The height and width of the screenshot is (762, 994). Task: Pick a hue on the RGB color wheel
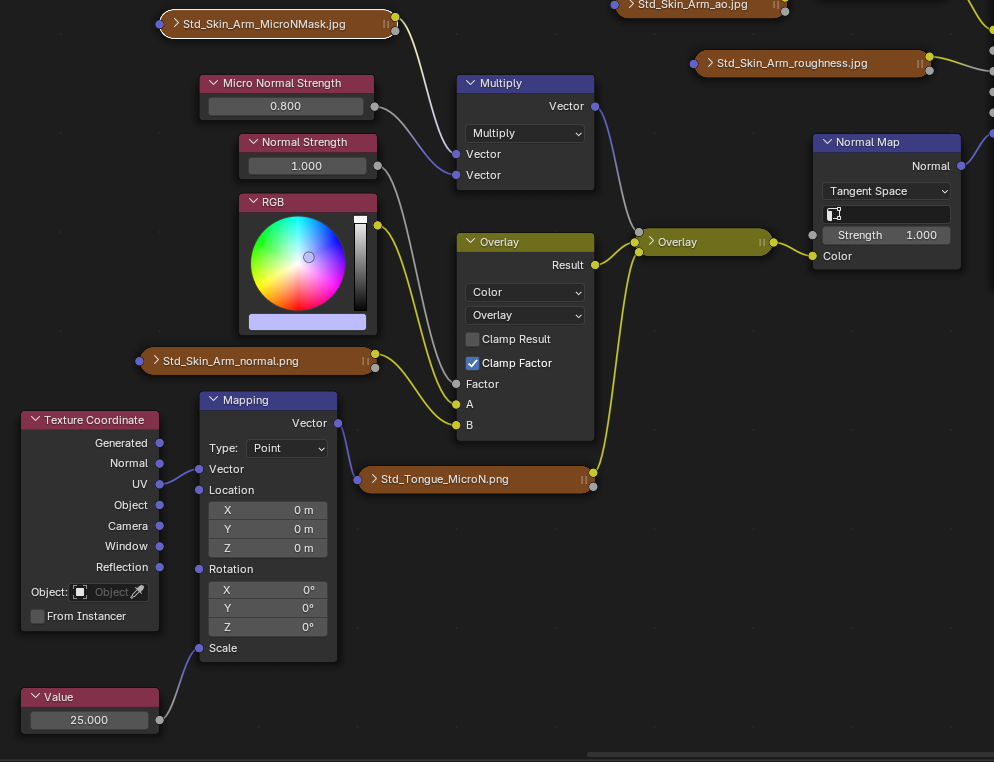[x=297, y=263]
